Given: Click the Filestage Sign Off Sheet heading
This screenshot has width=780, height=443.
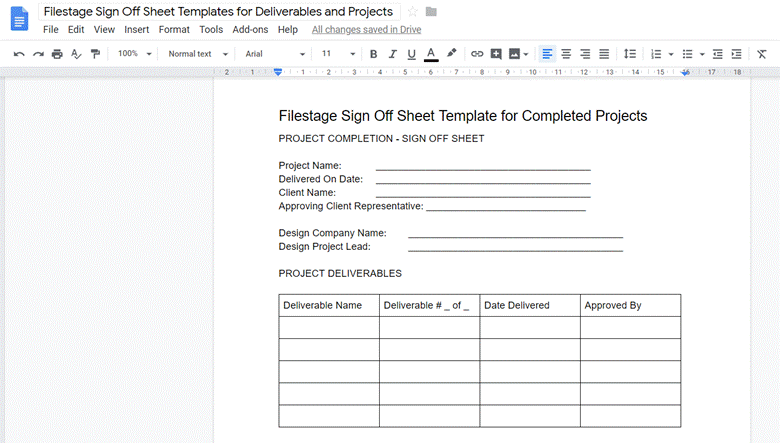Looking at the screenshot, I should point(463,116).
